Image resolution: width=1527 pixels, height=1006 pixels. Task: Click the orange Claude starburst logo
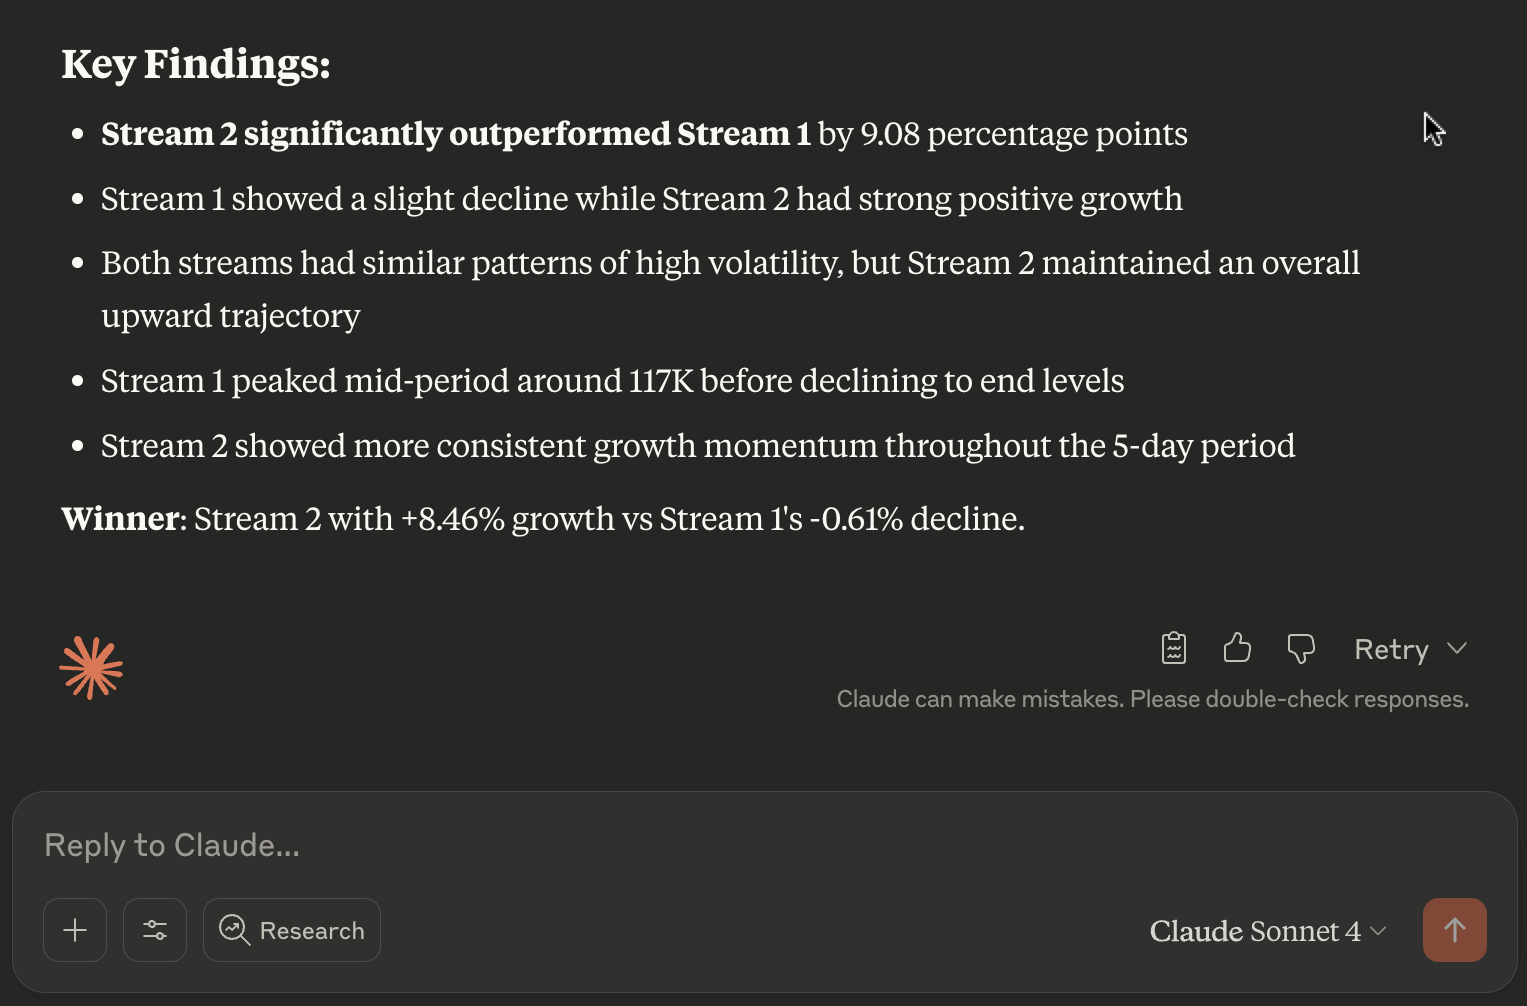pos(91,668)
